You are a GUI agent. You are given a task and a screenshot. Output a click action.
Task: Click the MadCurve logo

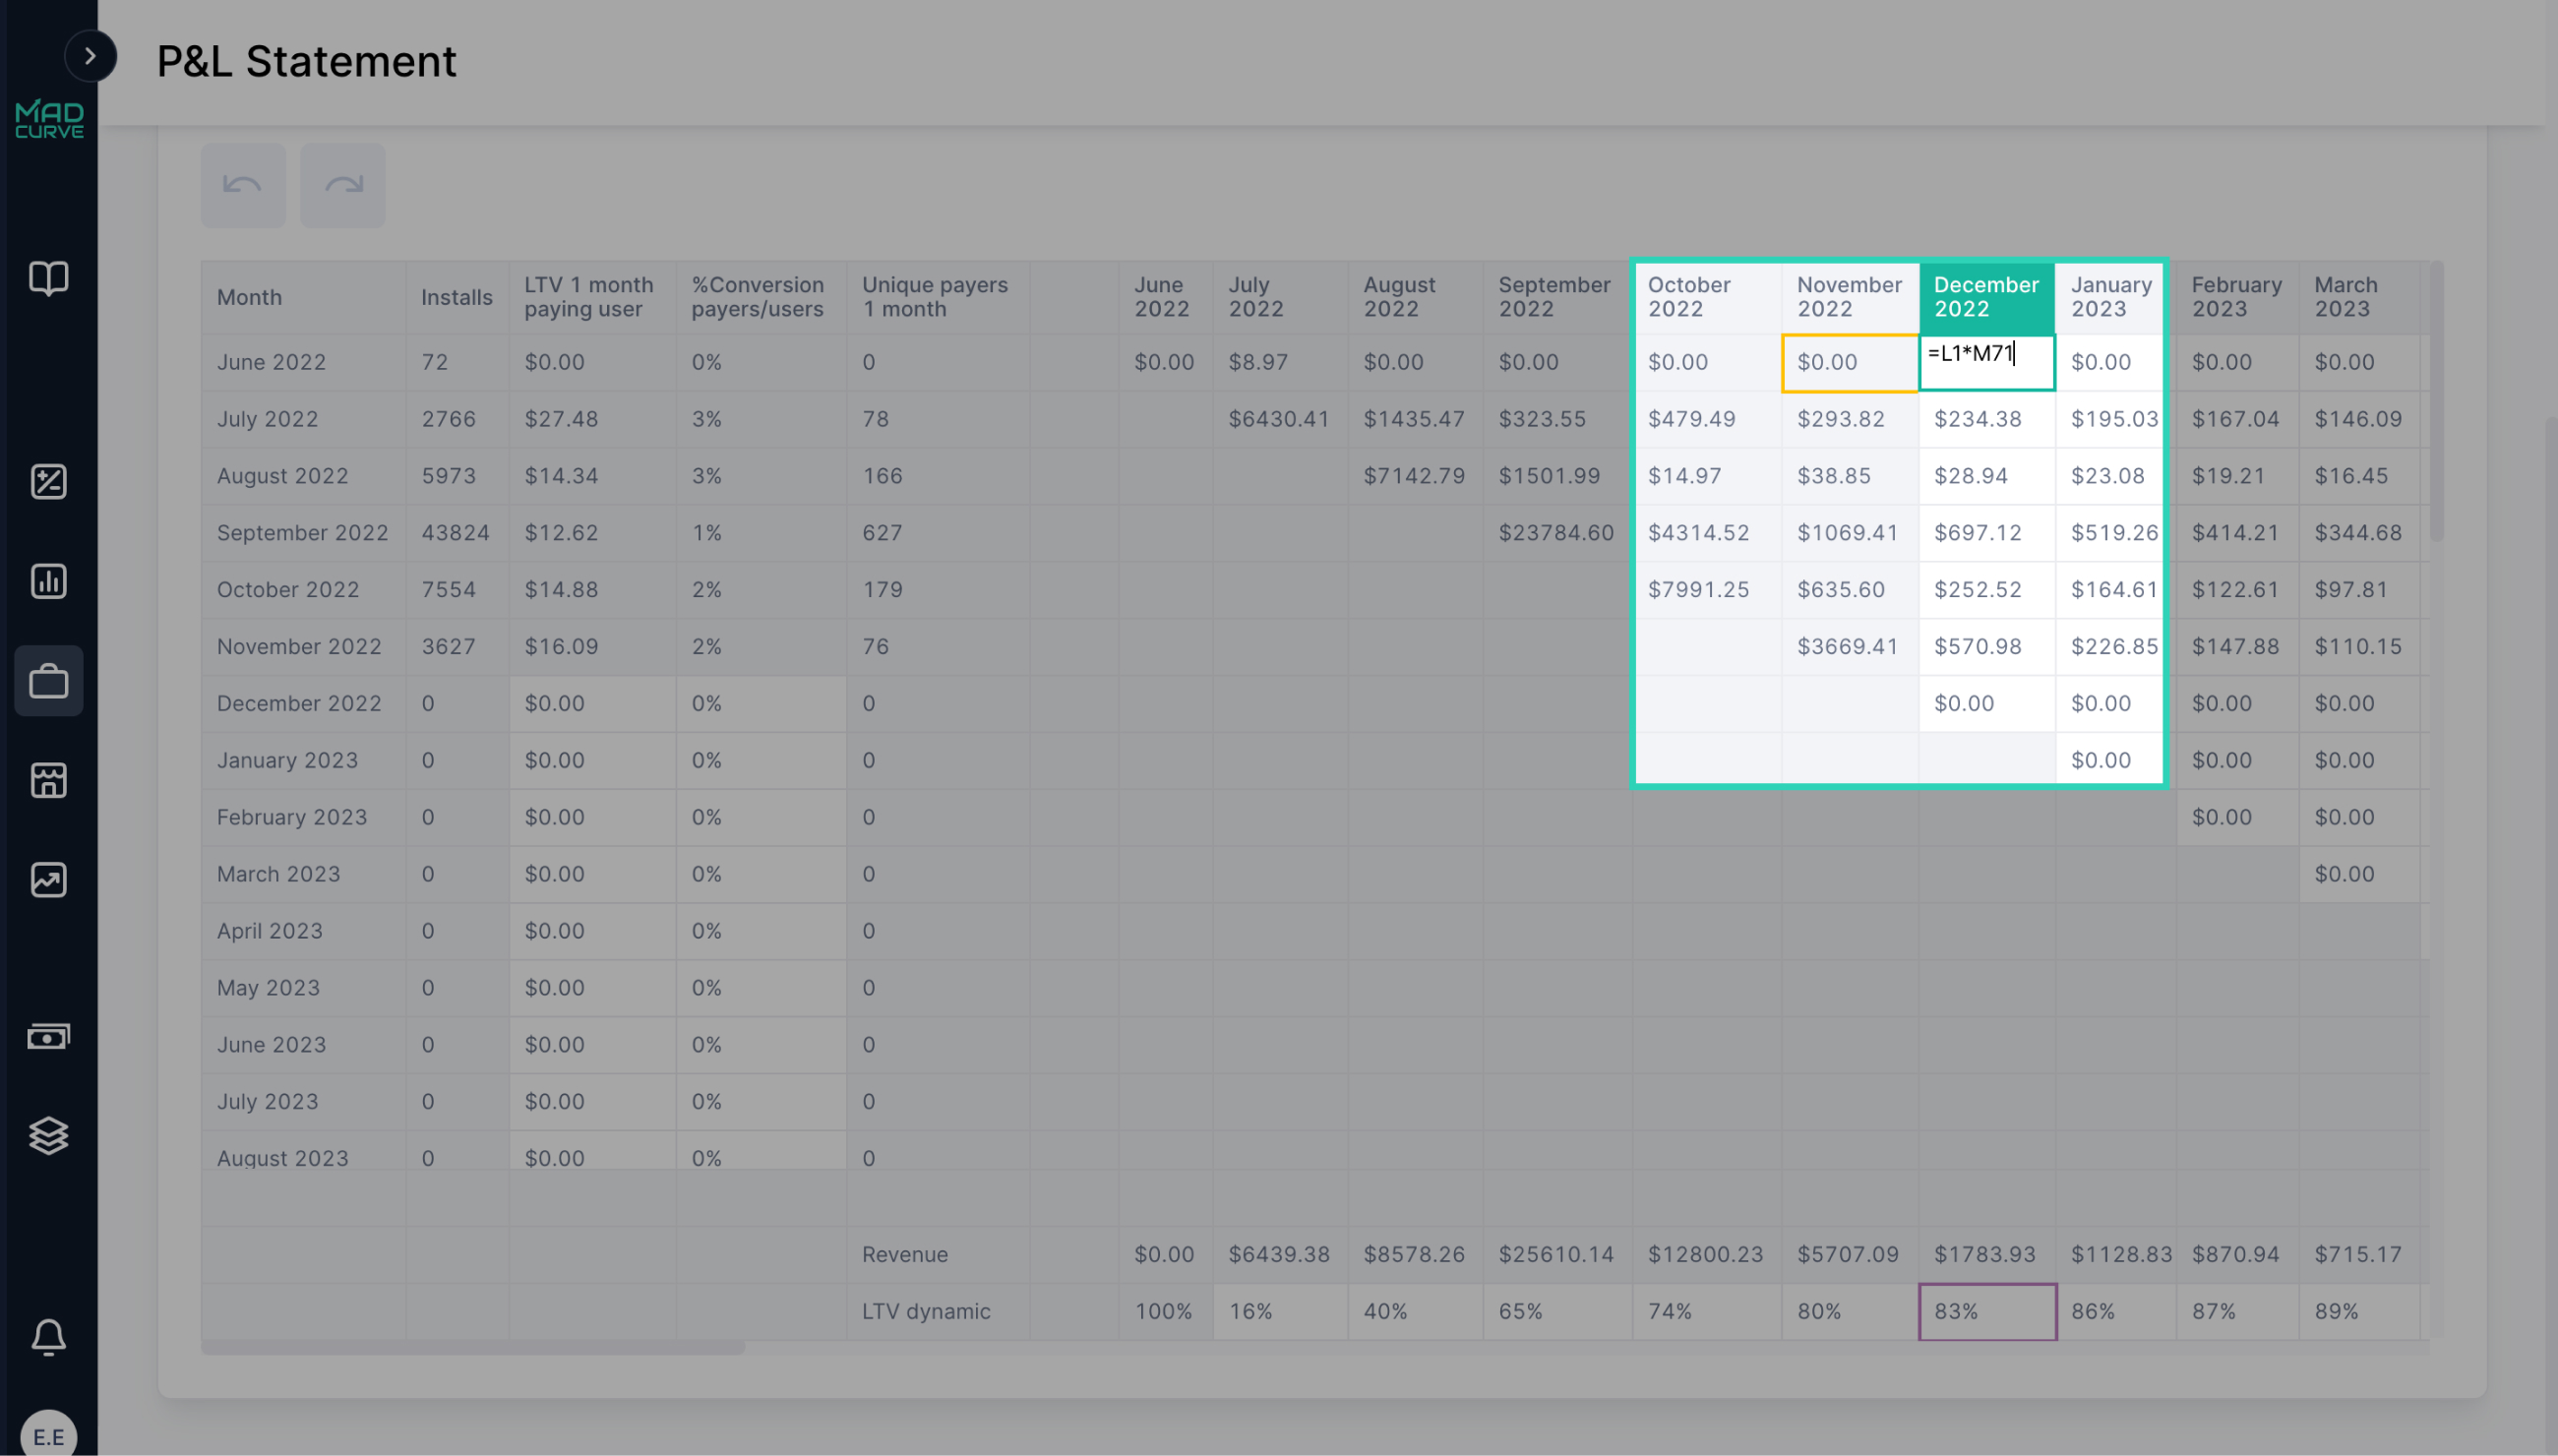coord(49,119)
